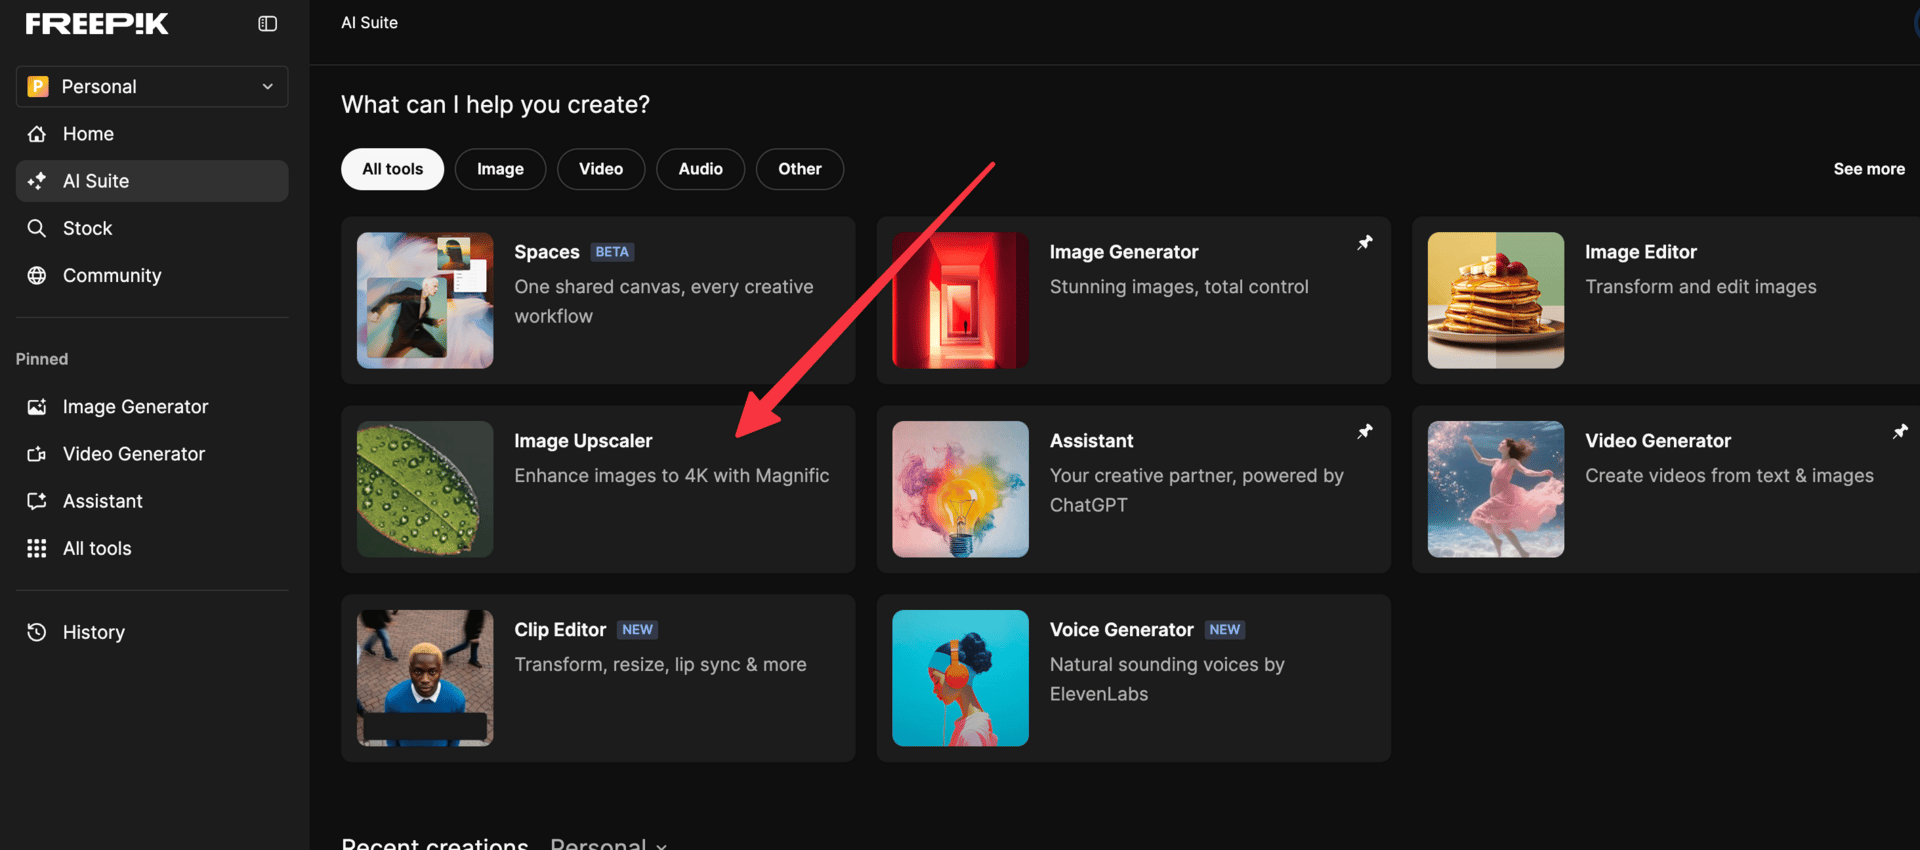Go to Home in sidebar
This screenshot has width=1920, height=850.
pos(152,134)
